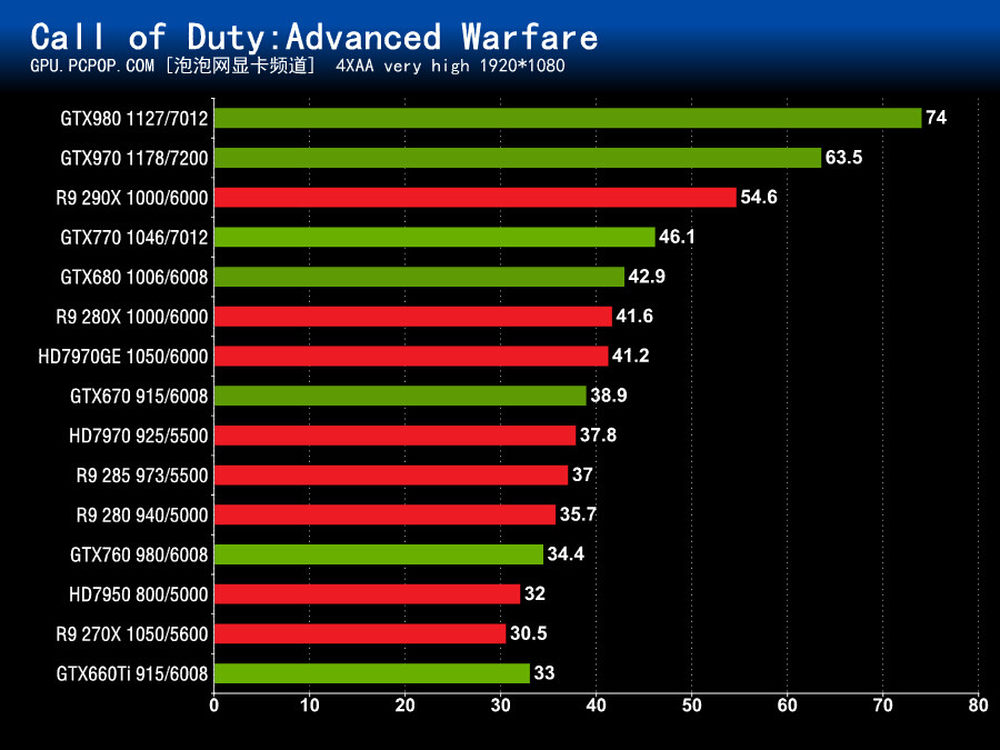Select the HD7970 925/5500 label
Image resolution: width=1000 pixels, height=750 pixels.
pyautogui.click(x=138, y=436)
